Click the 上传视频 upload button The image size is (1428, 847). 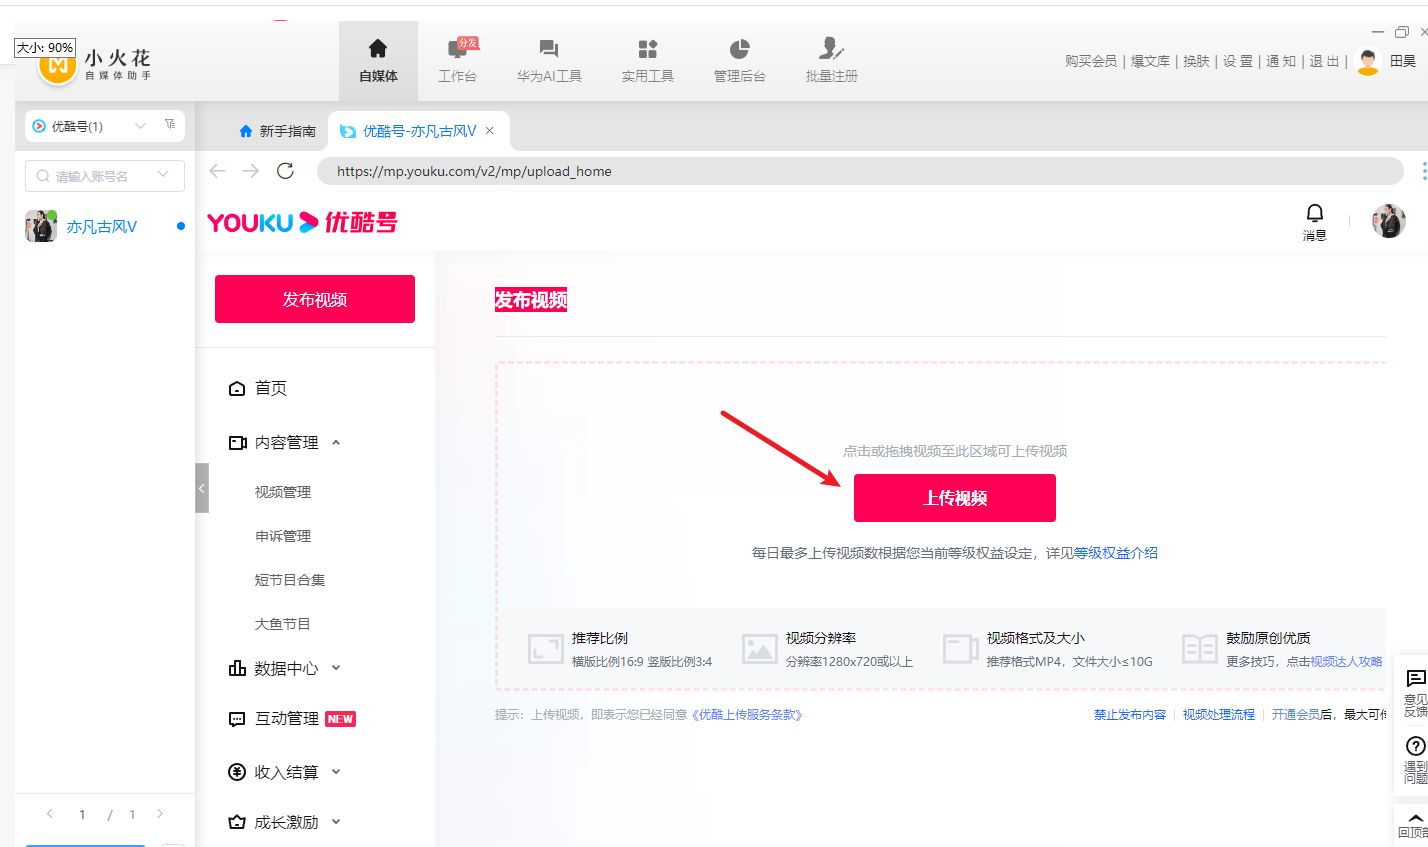tap(955, 498)
